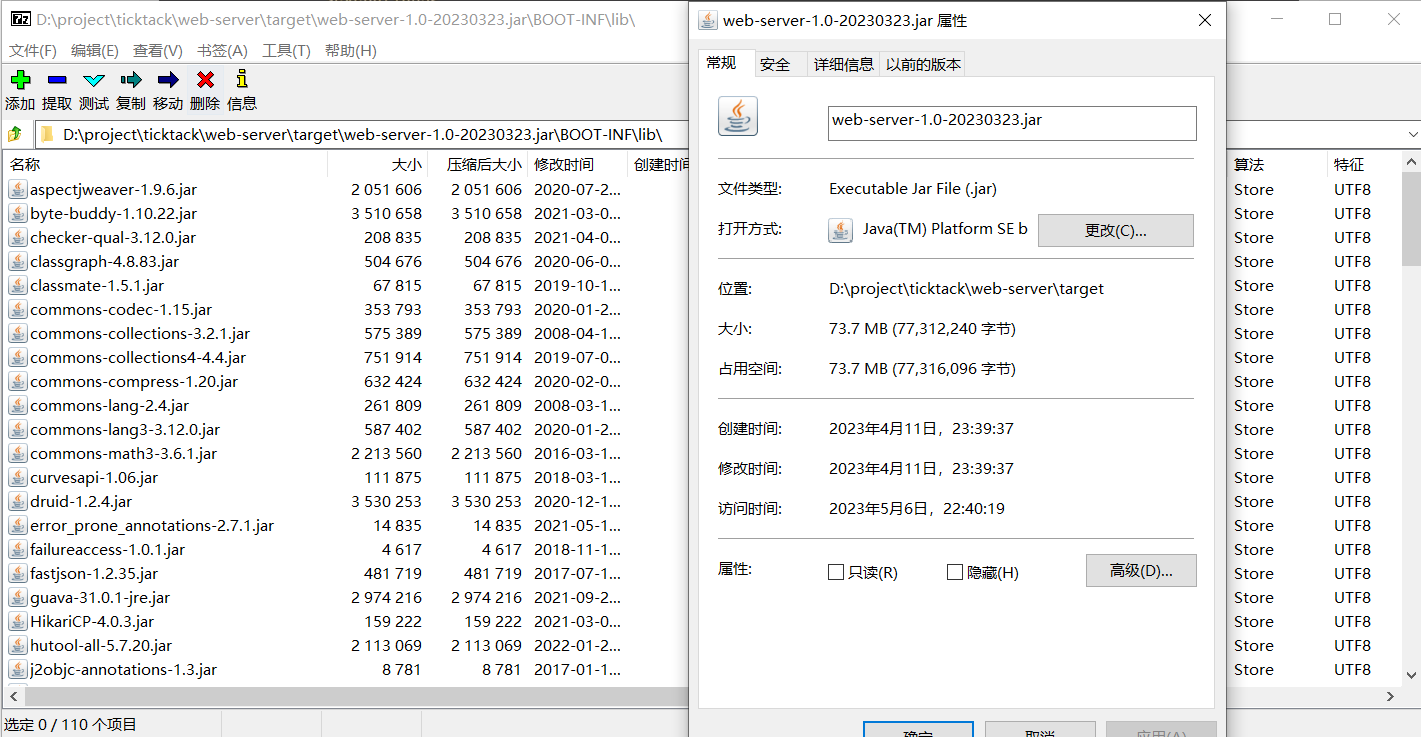This screenshot has height=737, width=1421.
Task: Click the Test (测试) toolbar icon
Action: pyautogui.click(x=94, y=80)
